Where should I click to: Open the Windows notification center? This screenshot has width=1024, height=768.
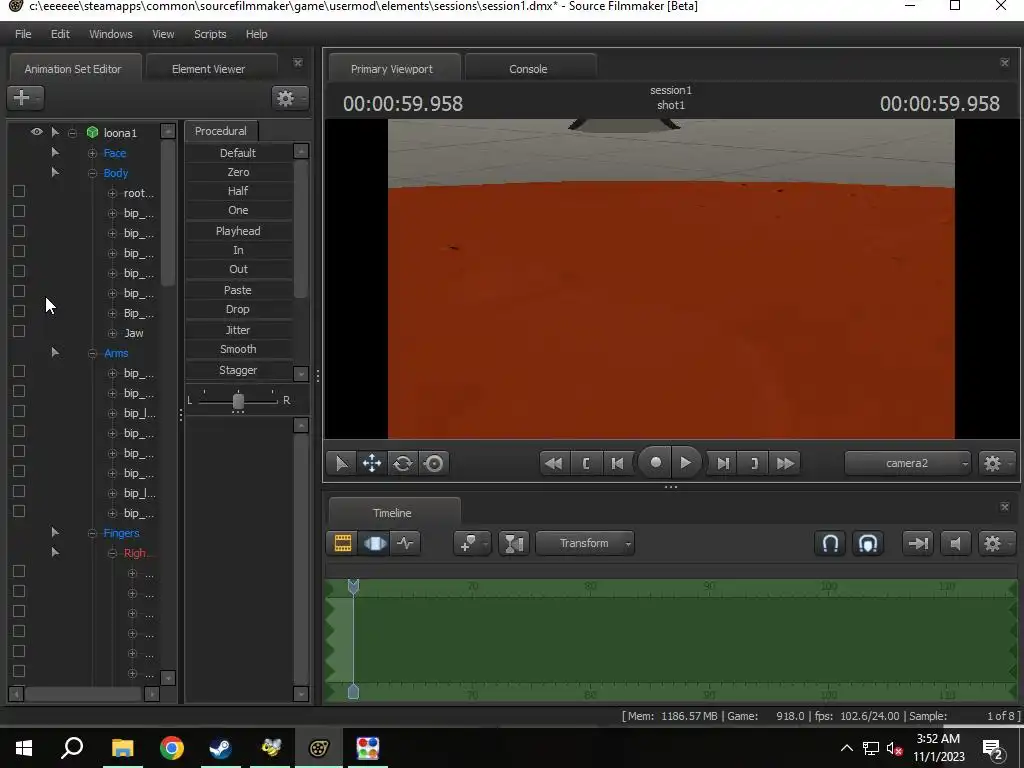click(992, 748)
